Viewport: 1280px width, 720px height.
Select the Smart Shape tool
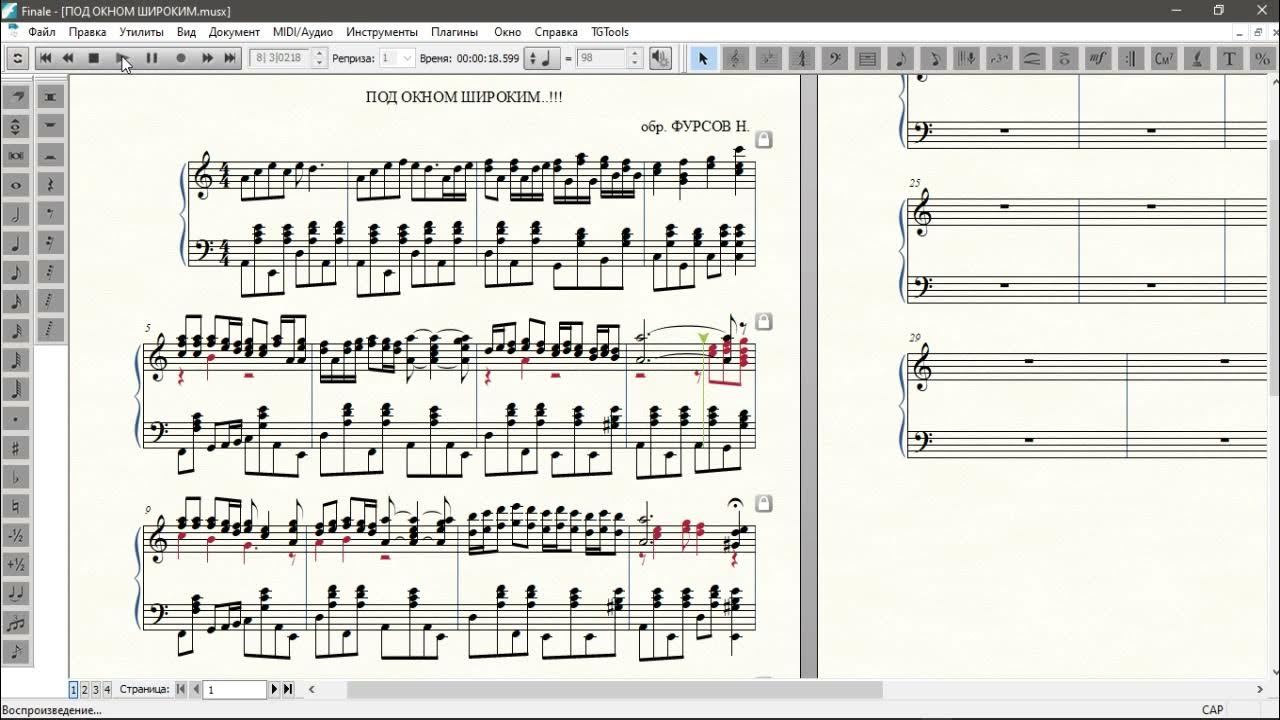click(1033, 58)
